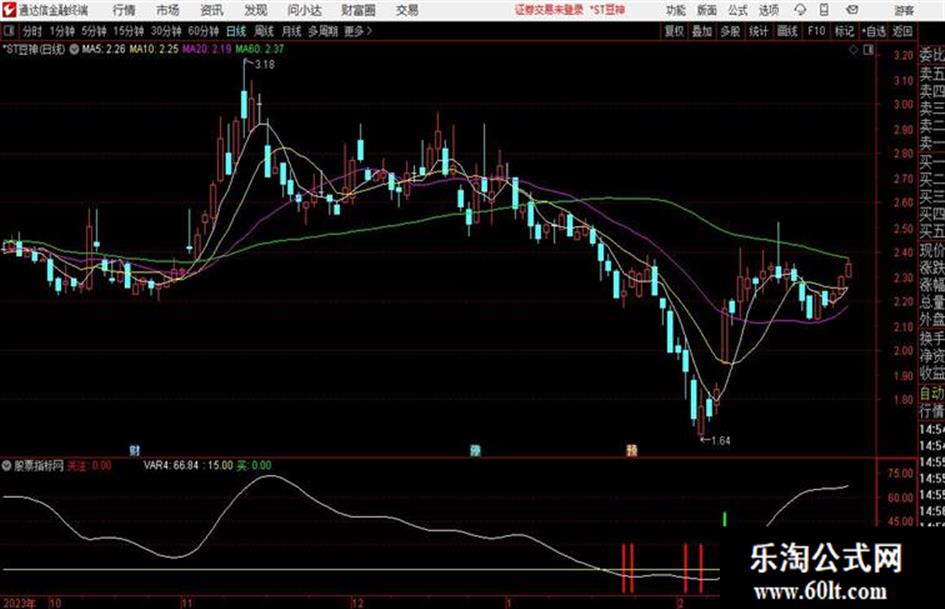Screen dimensions: 945x609
Task: Open the 功能 menu
Action: (x=676, y=10)
